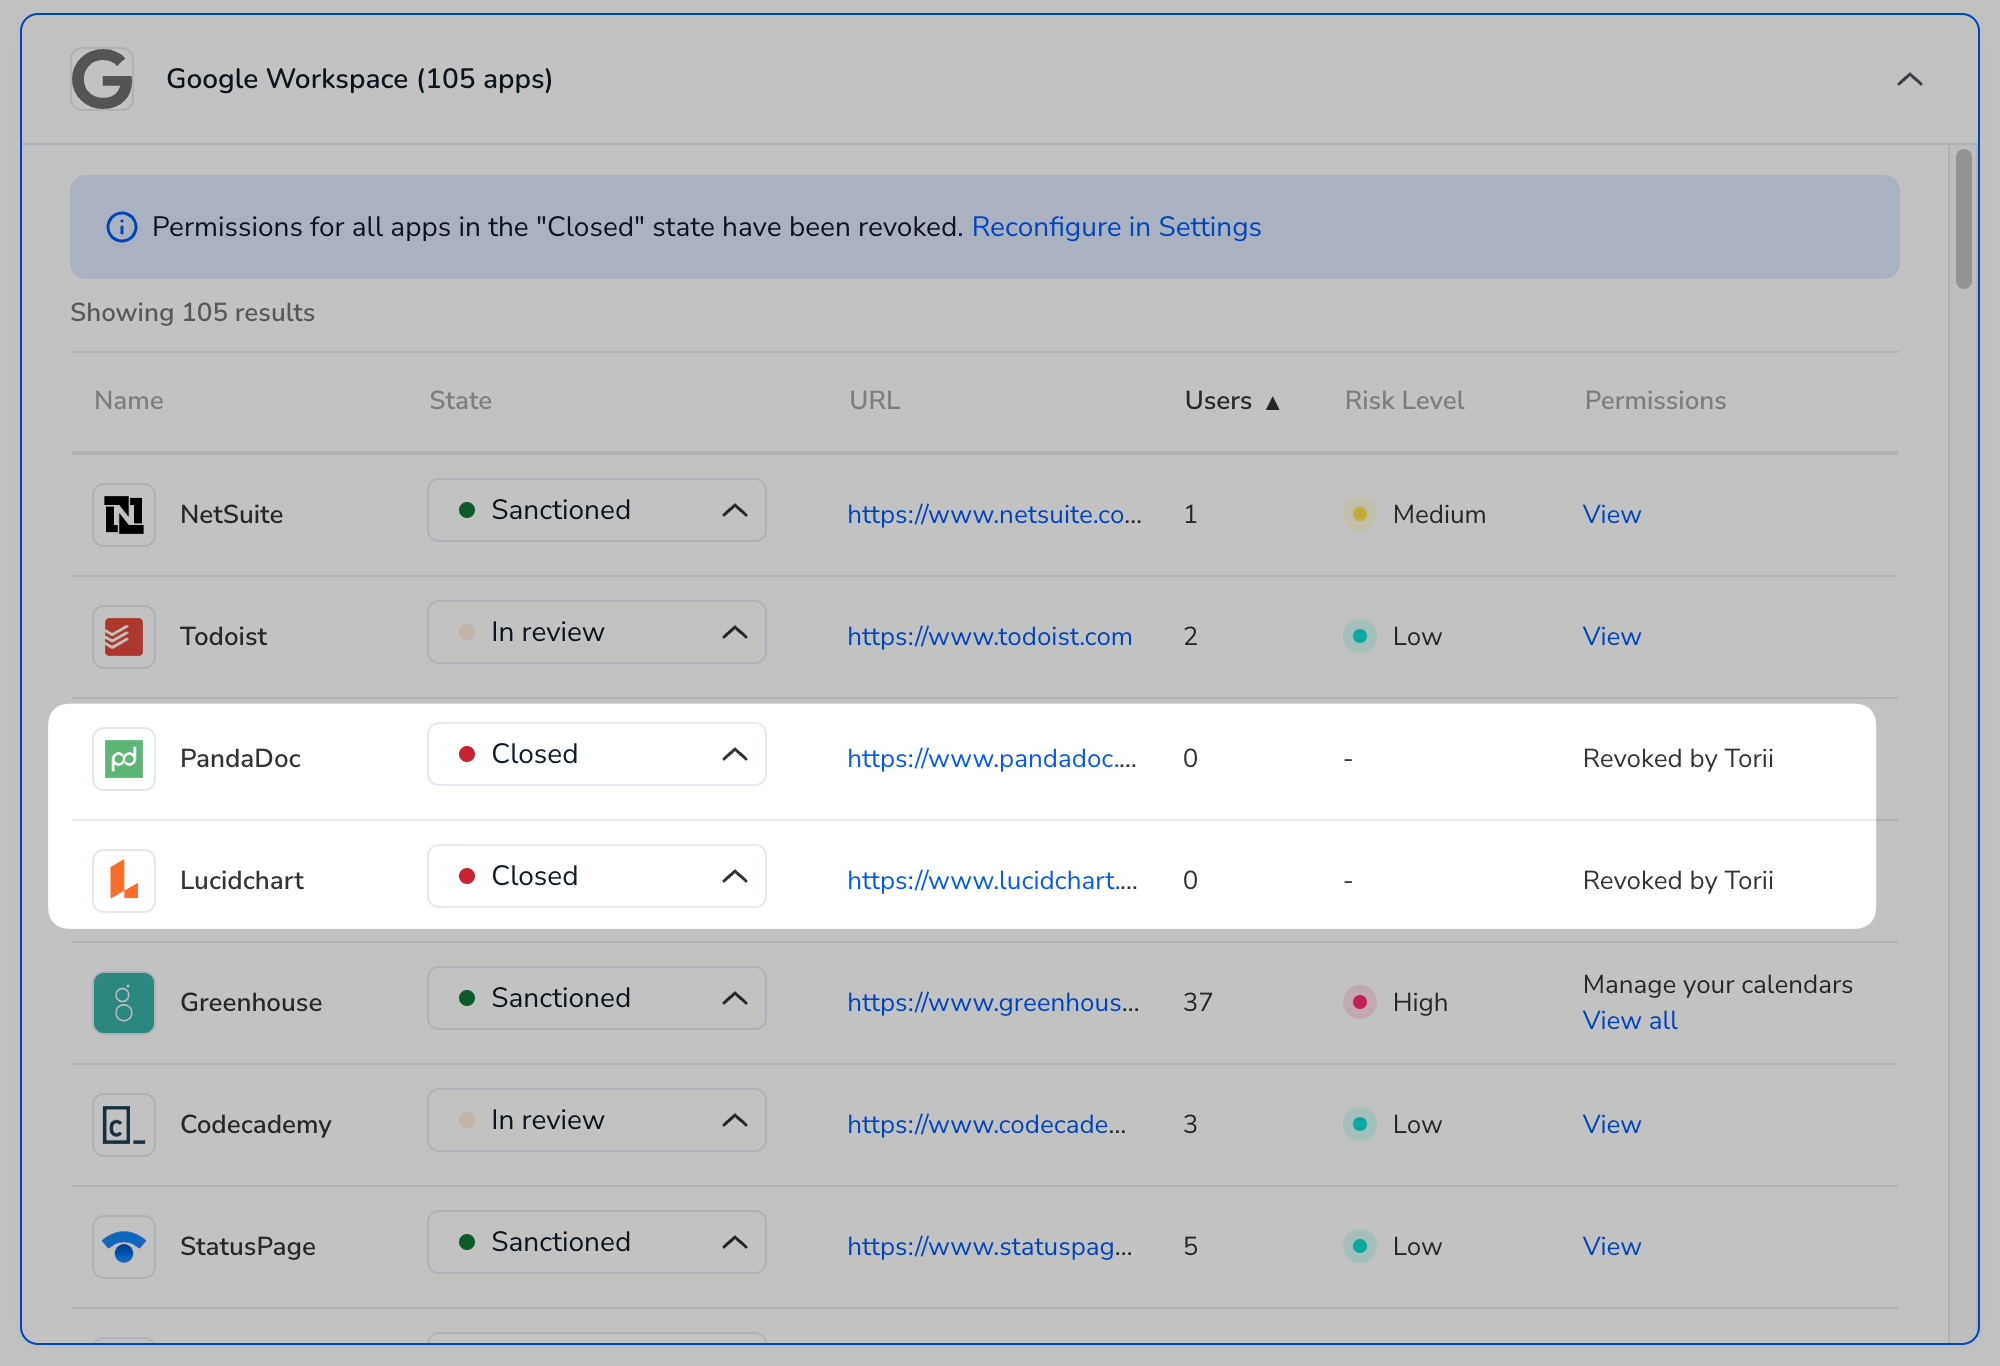Click the vertical scrollbar thumb
Viewport: 2000px width, 1366px height.
1964,219
